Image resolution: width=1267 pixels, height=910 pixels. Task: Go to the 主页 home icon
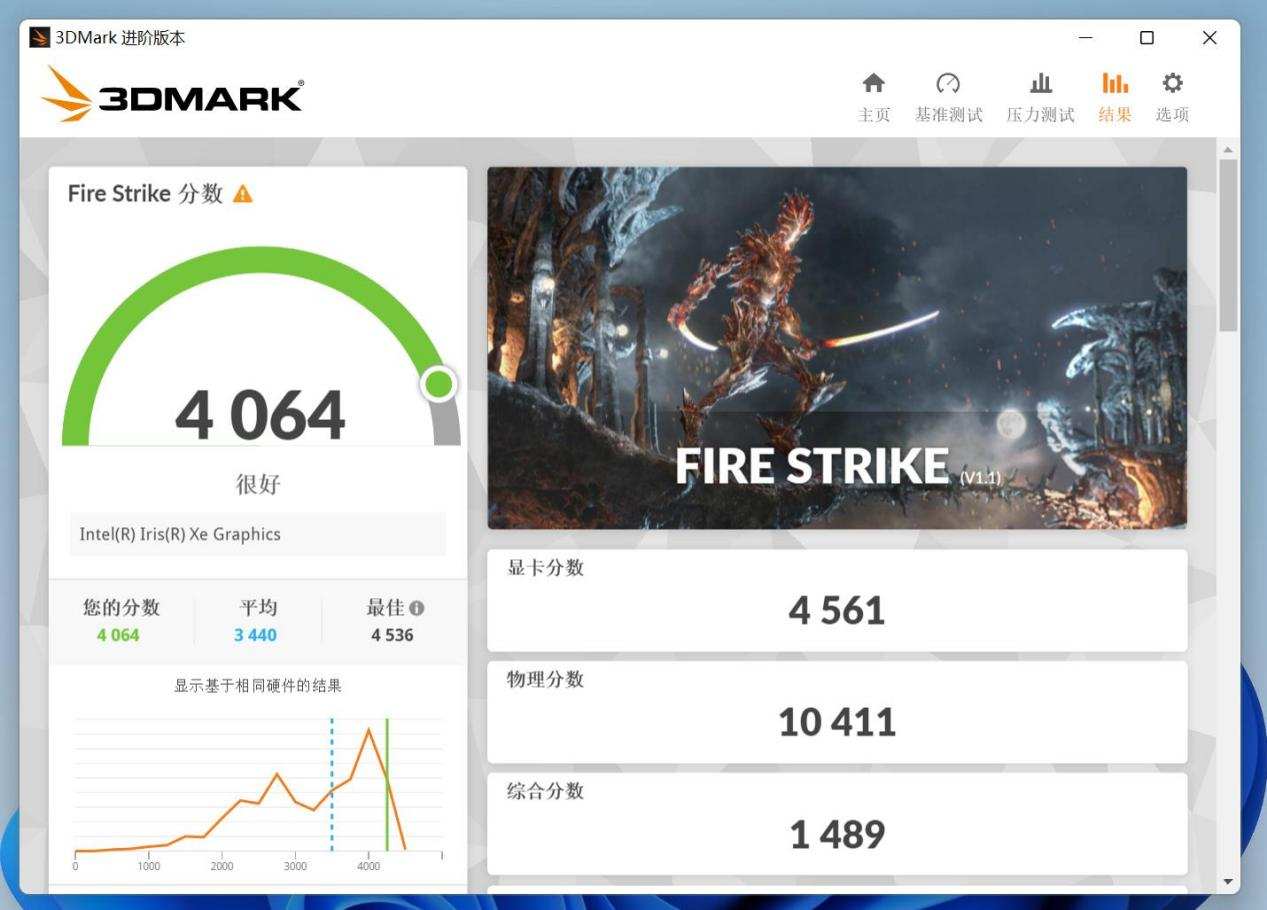[873, 84]
